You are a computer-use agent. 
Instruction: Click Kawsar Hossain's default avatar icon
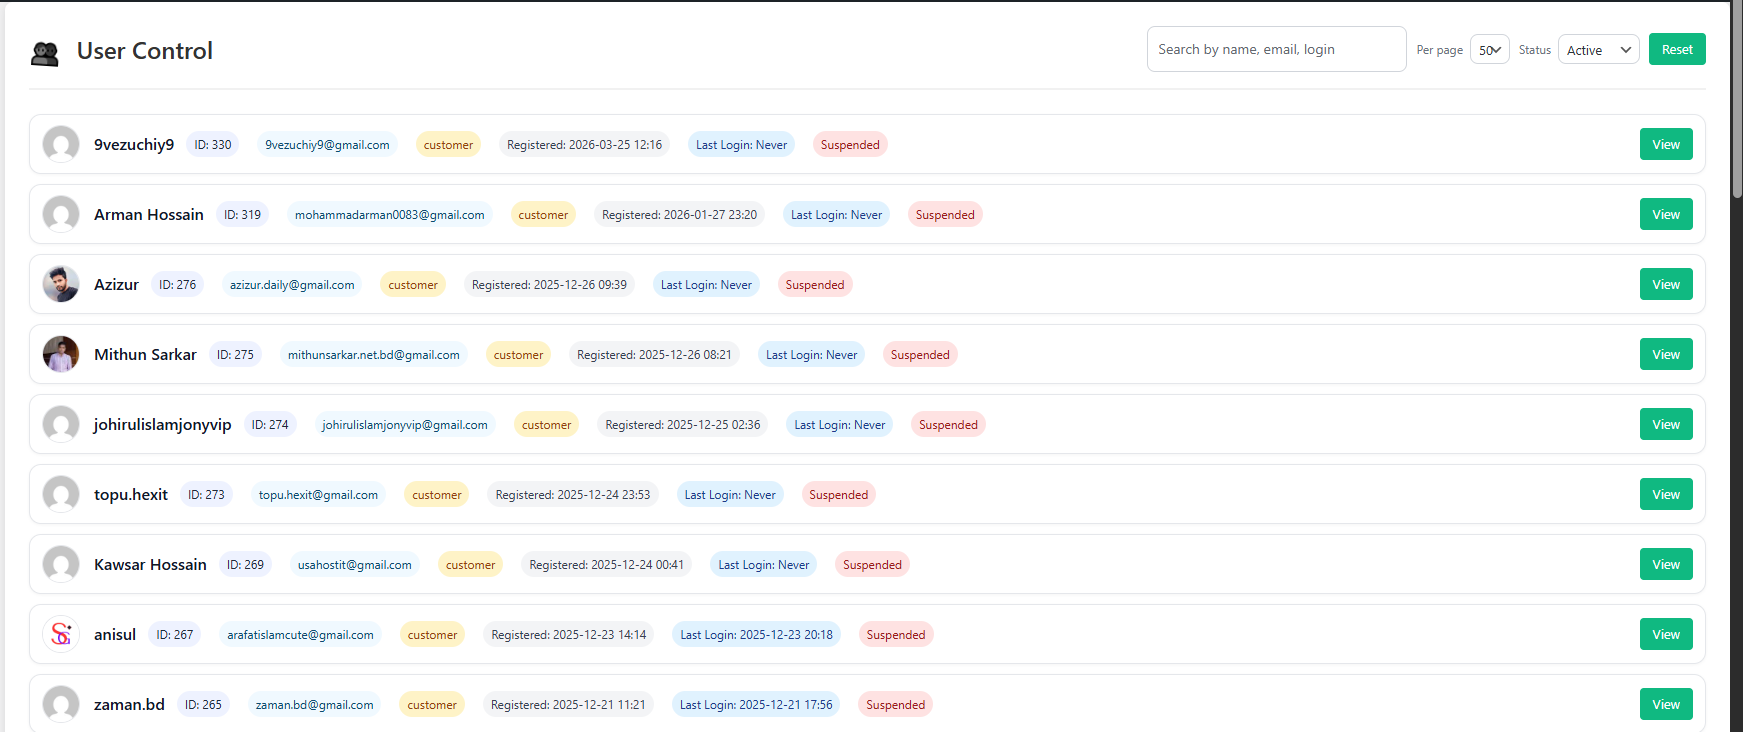point(61,564)
